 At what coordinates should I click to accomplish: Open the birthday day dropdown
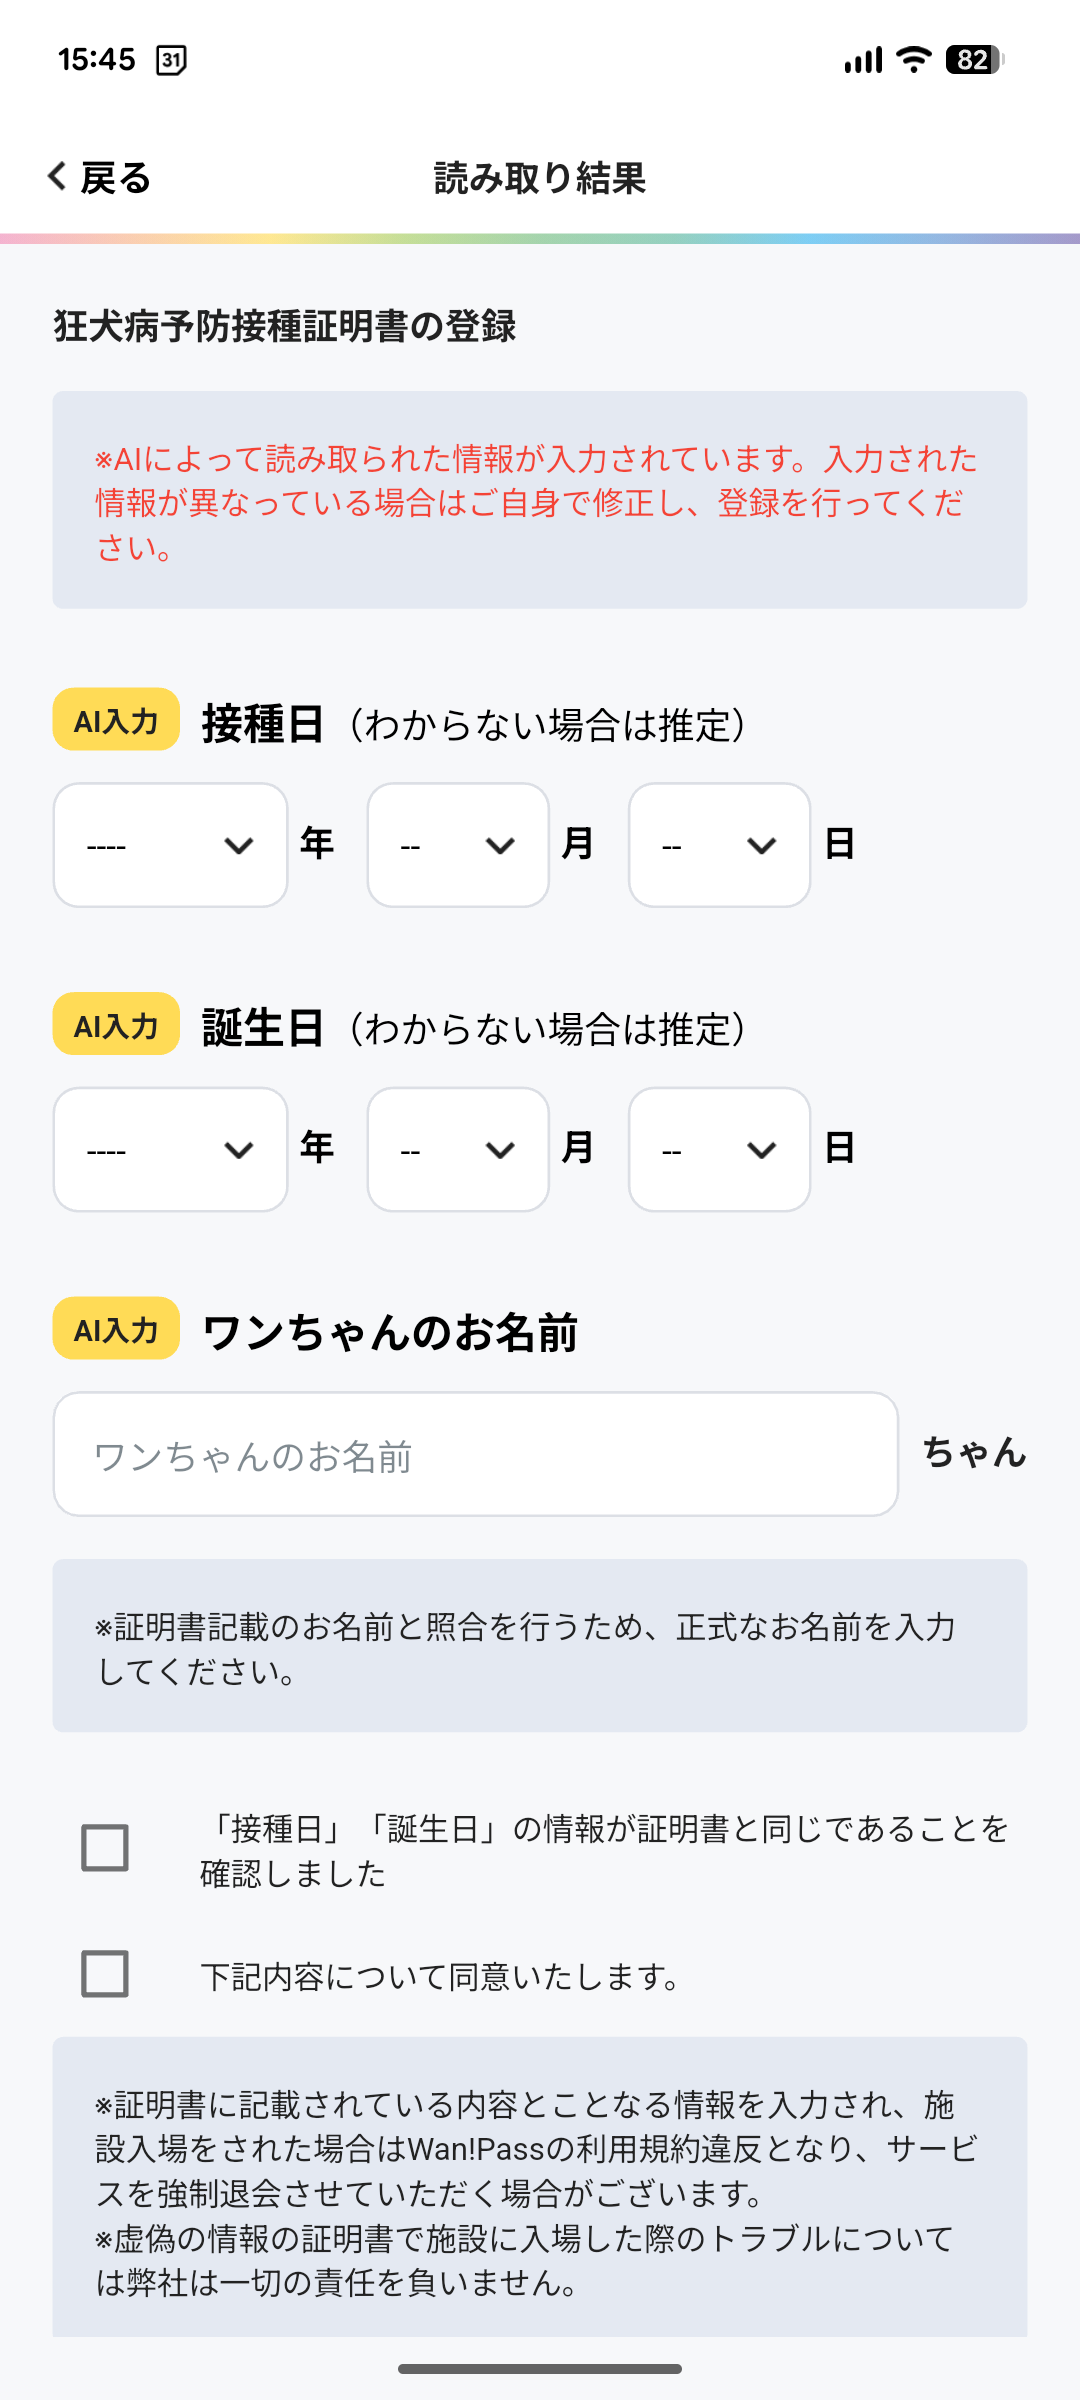719,1150
